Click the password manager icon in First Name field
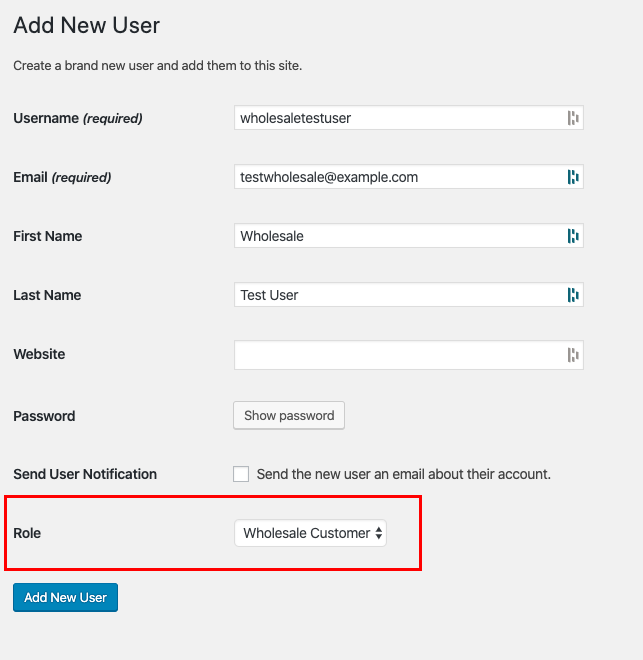The image size is (643, 660). 573,236
